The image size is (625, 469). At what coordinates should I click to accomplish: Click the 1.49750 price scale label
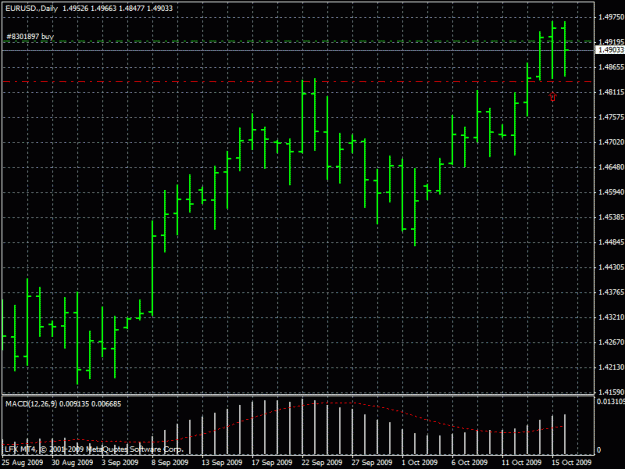[x=611, y=17]
